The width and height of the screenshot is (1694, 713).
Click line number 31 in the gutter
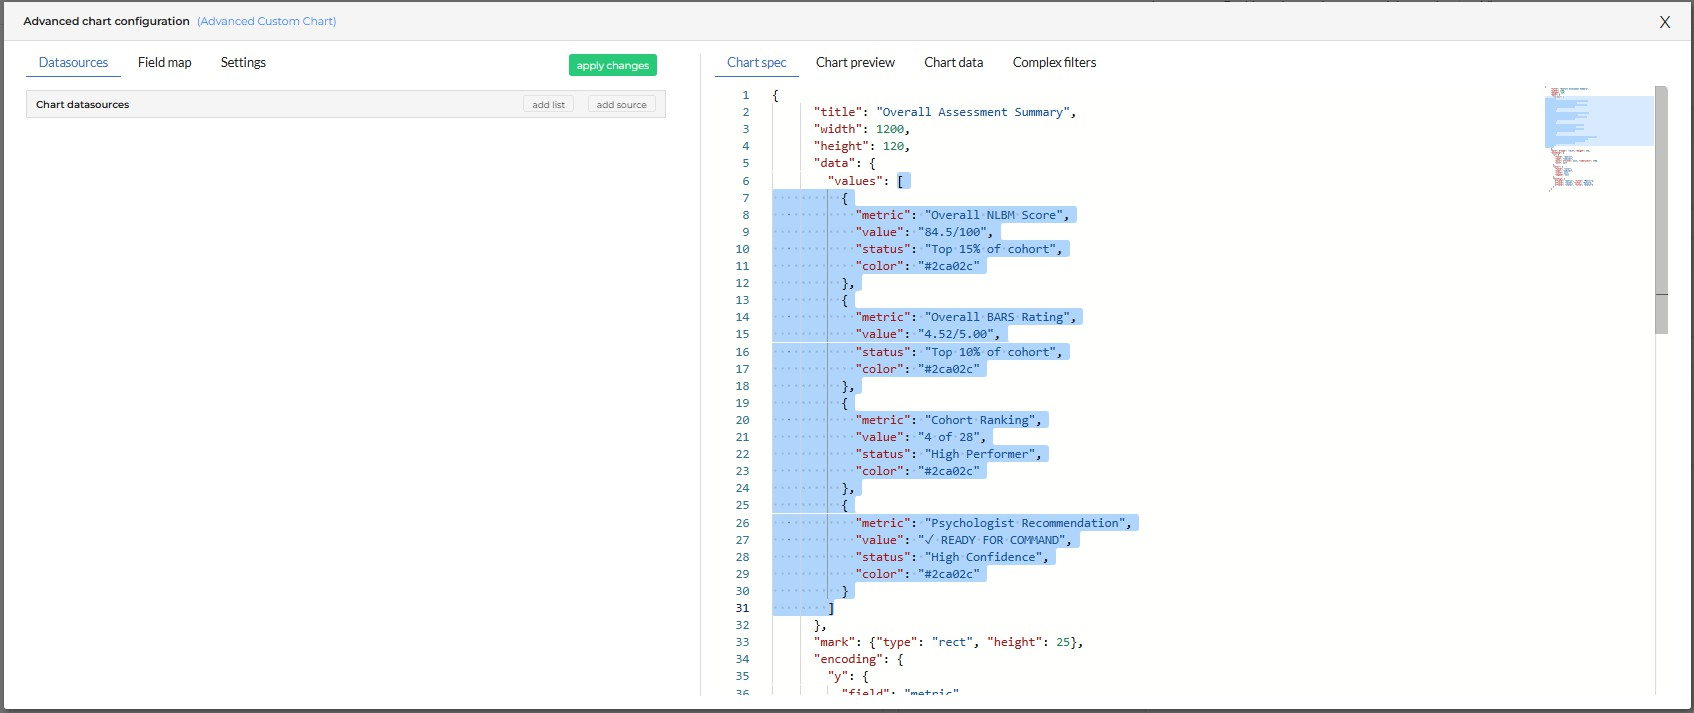742,608
